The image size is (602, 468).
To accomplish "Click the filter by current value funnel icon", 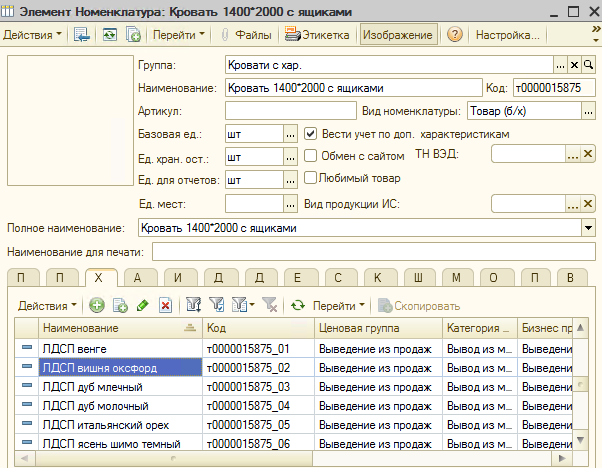I will (217, 306).
